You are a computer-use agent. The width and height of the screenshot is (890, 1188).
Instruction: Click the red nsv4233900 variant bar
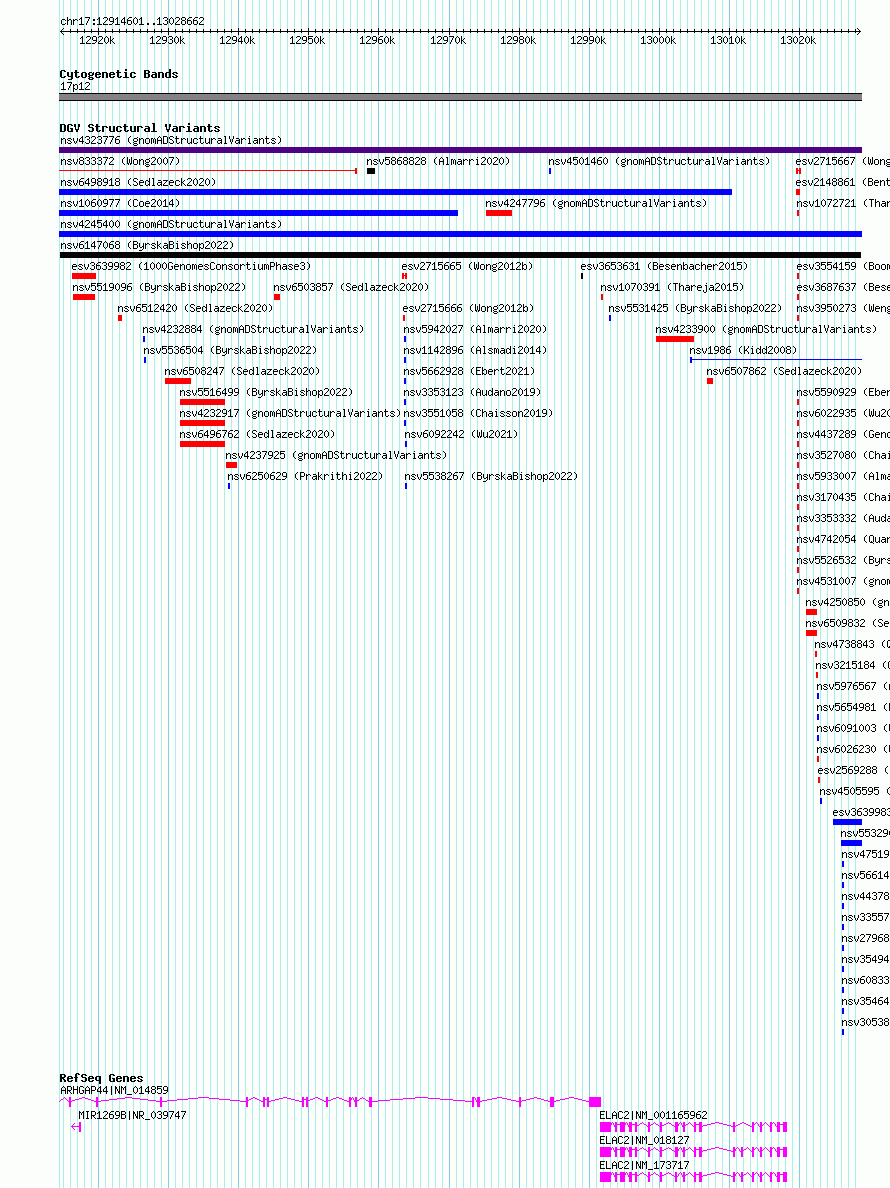pyautogui.click(x=675, y=339)
